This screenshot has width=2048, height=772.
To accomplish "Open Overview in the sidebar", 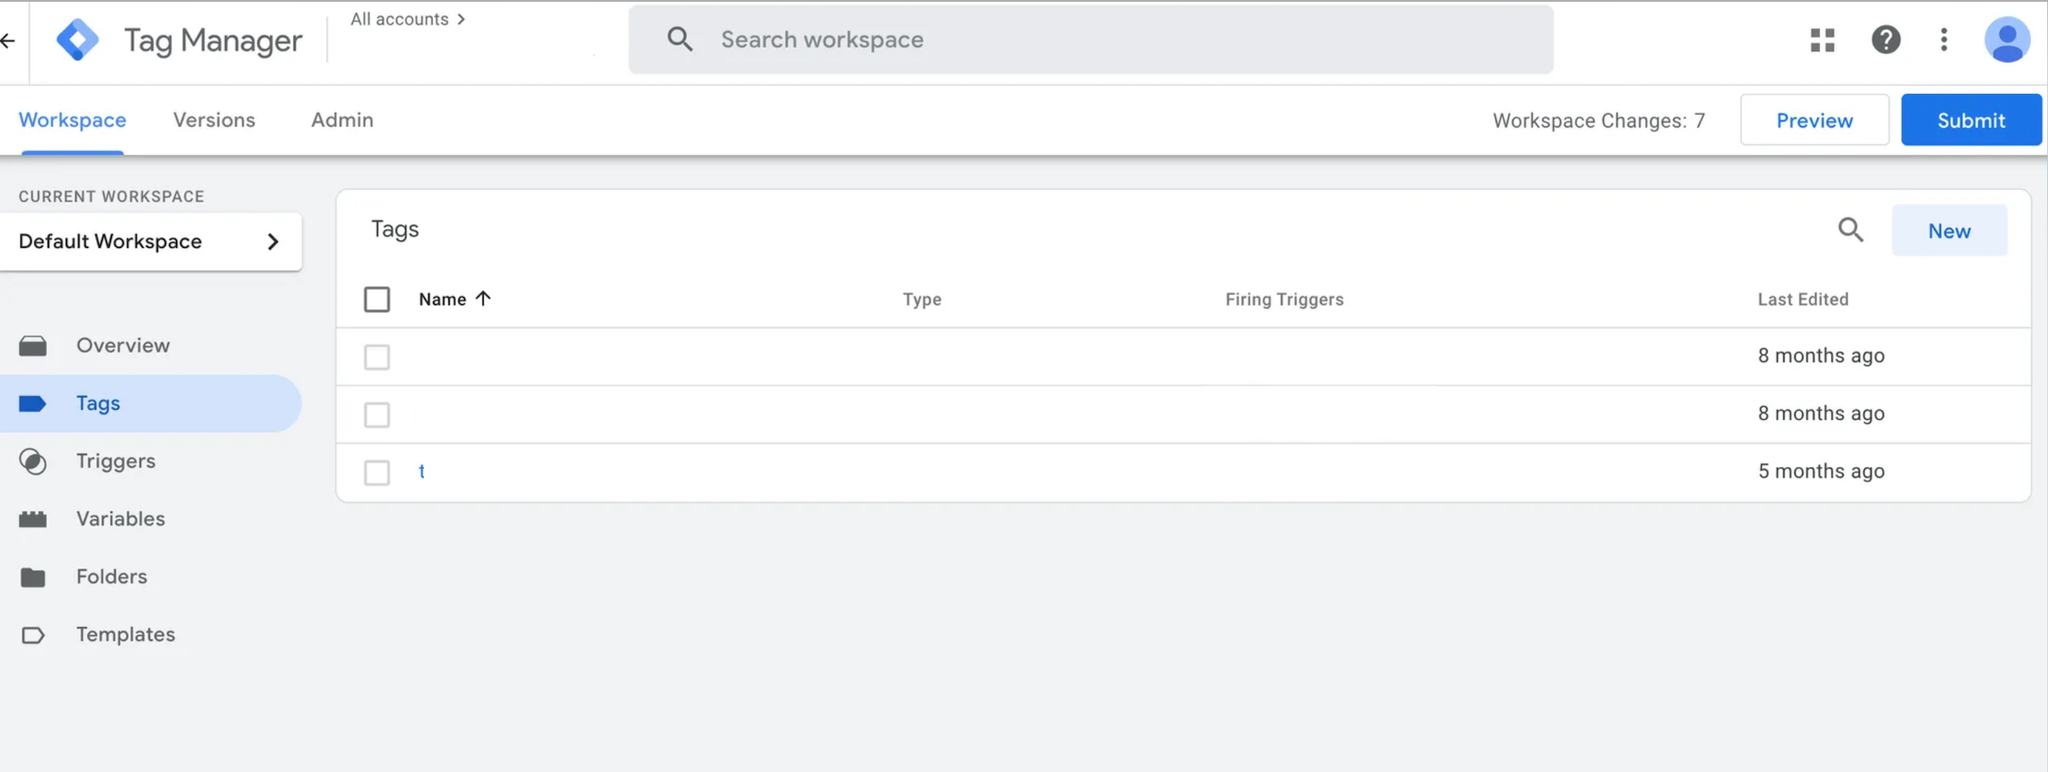I will point(150,346).
